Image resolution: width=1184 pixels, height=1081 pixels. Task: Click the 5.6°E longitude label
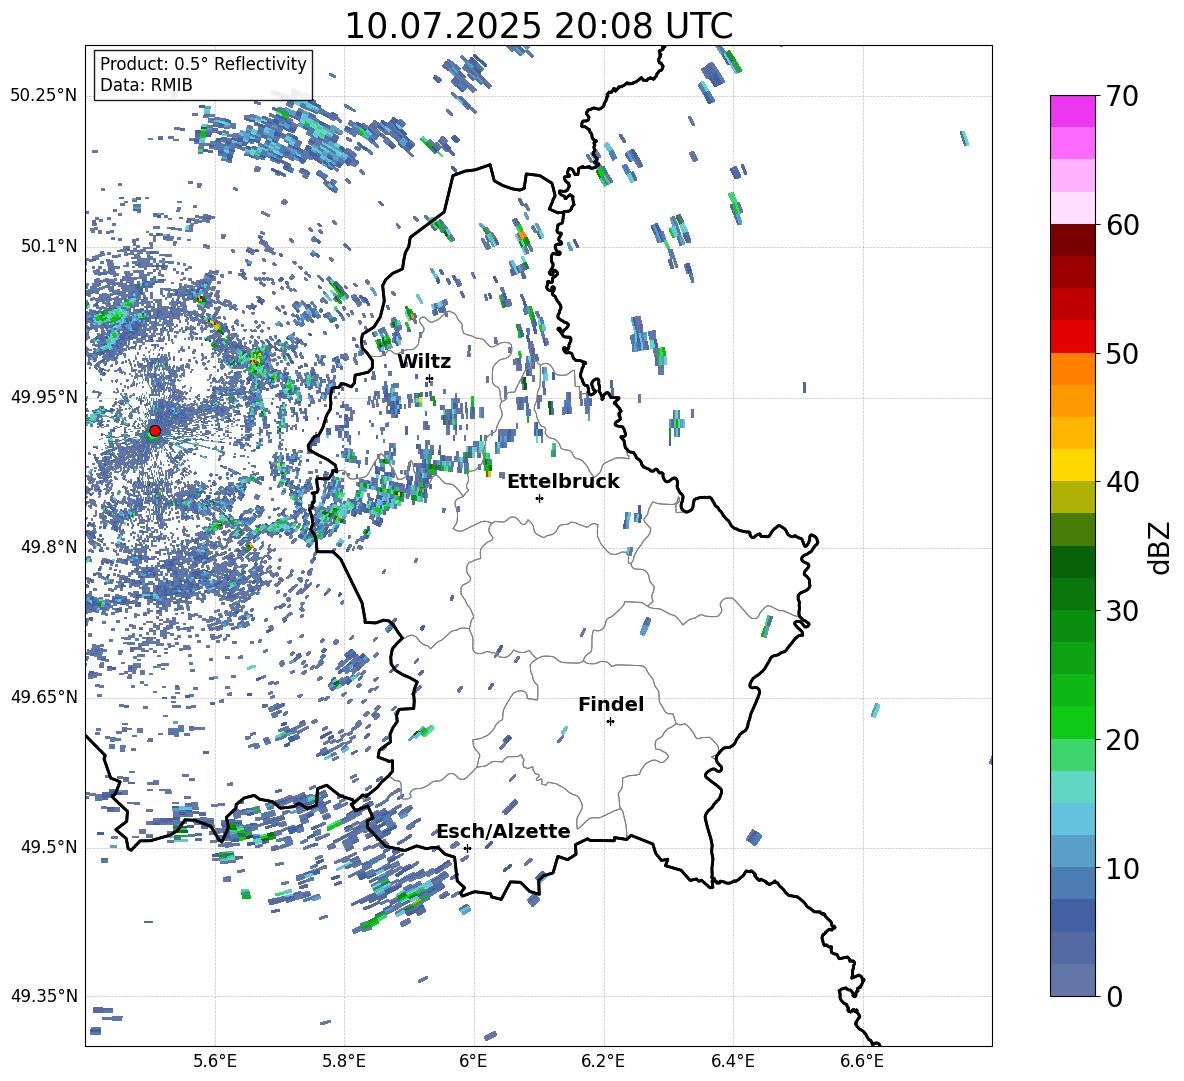(x=215, y=1061)
